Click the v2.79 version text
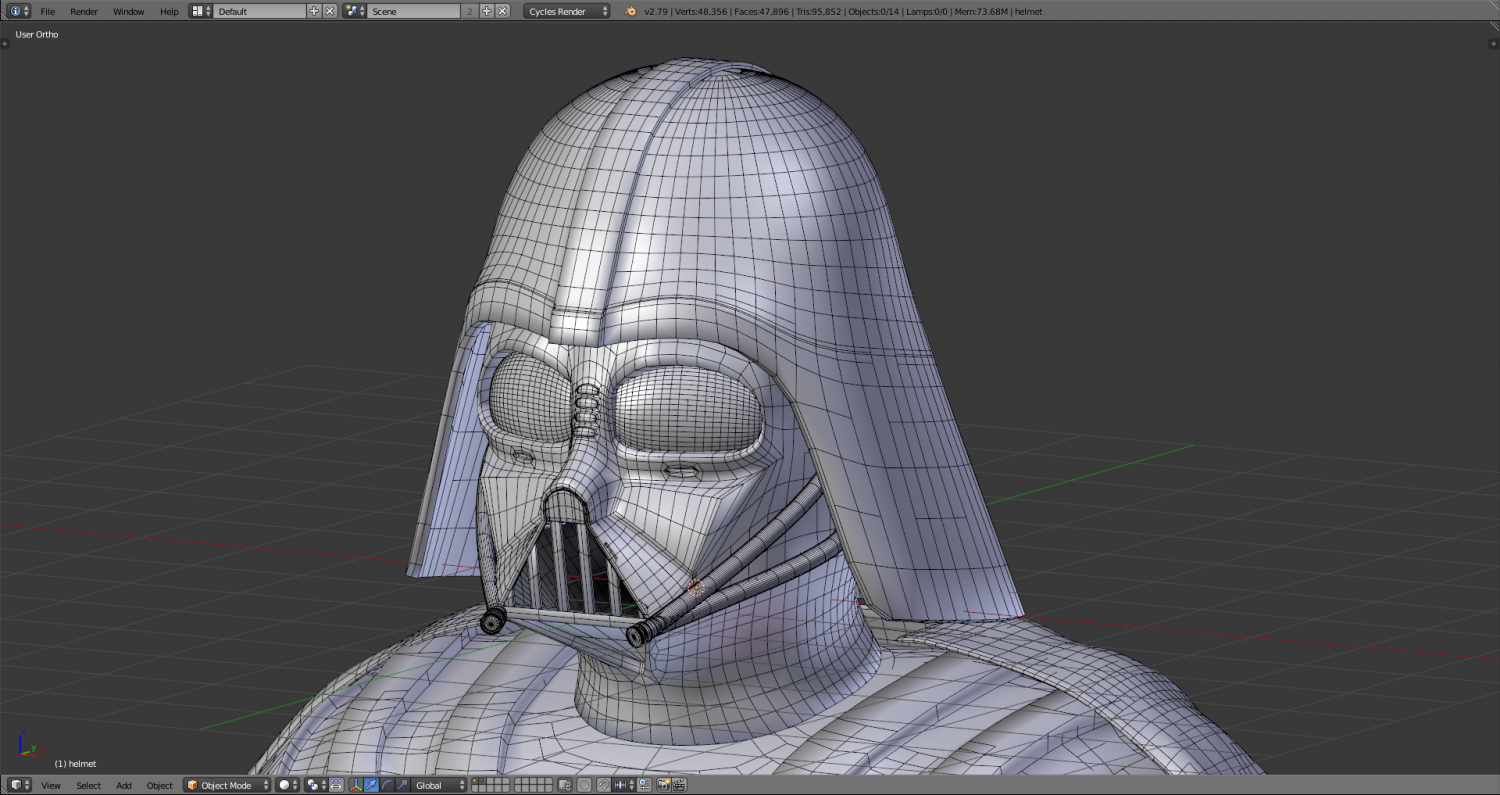Screen dimensions: 1500x795 click(656, 11)
